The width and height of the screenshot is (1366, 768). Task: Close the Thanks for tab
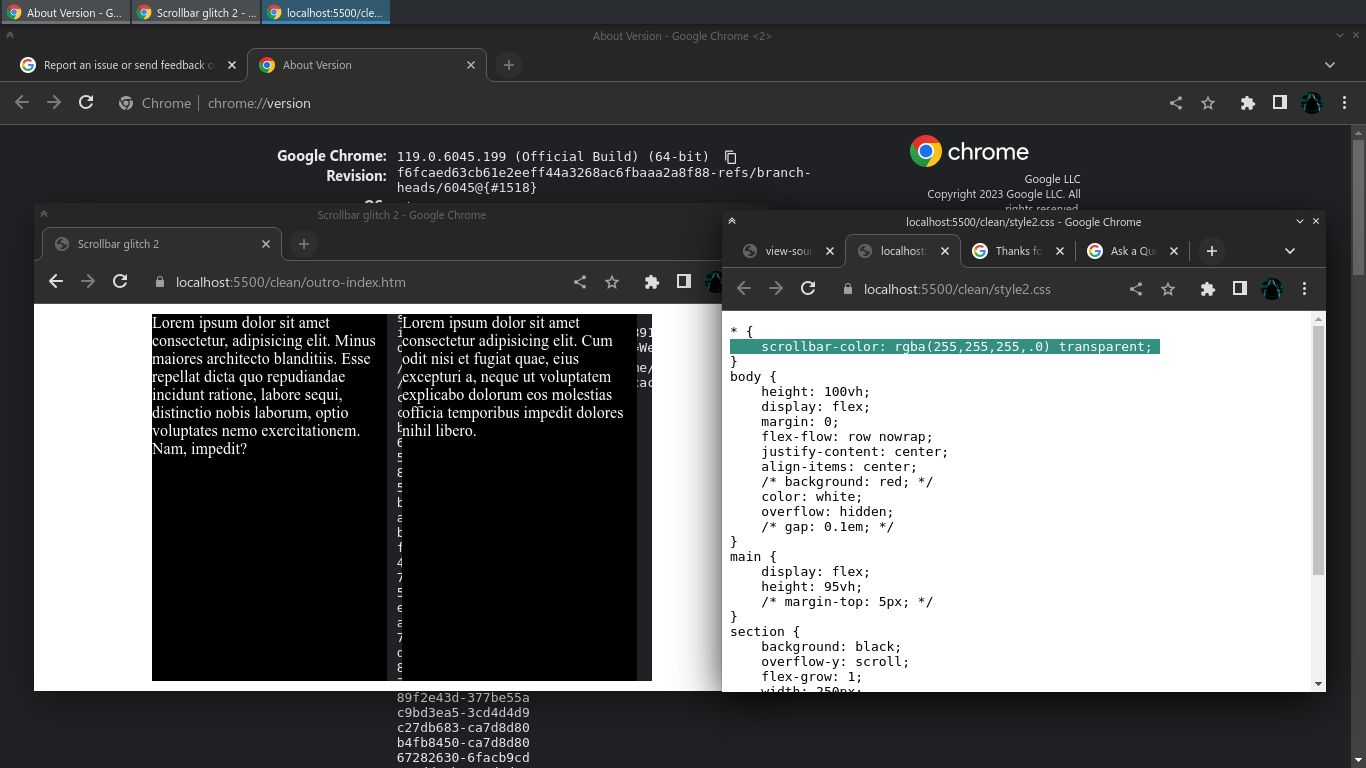pos(1059,251)
